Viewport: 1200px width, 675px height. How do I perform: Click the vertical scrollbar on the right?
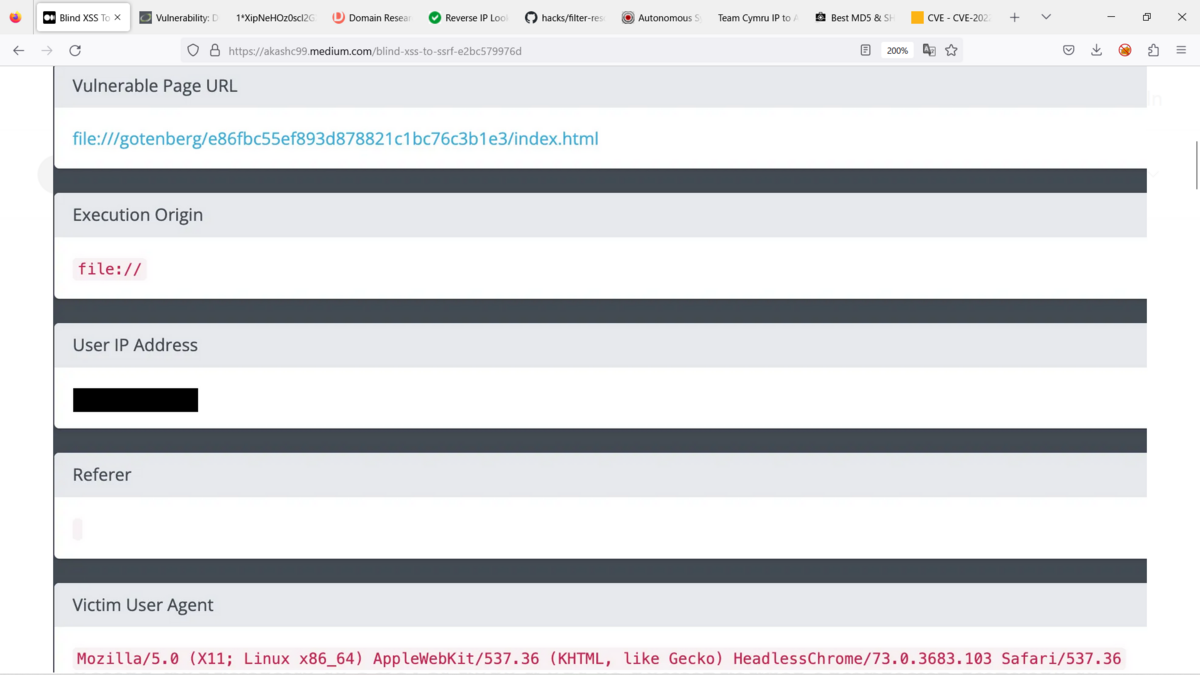1194,165
